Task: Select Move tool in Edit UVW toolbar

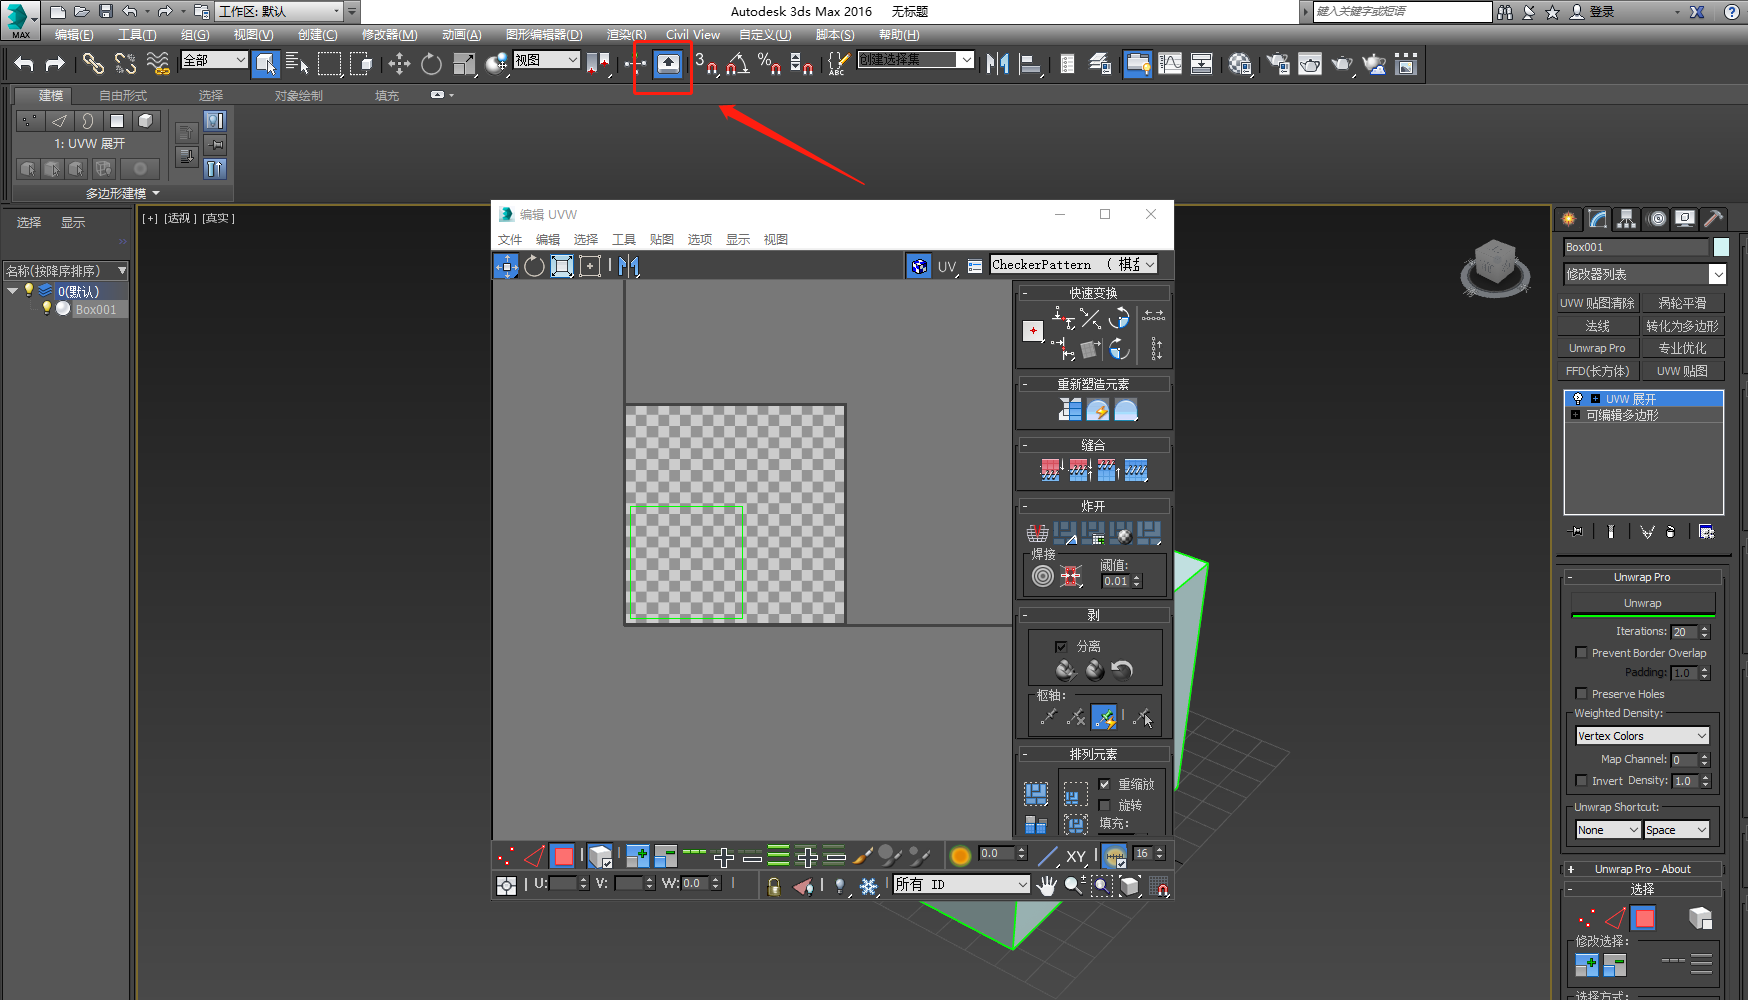Action: point(506,265)
